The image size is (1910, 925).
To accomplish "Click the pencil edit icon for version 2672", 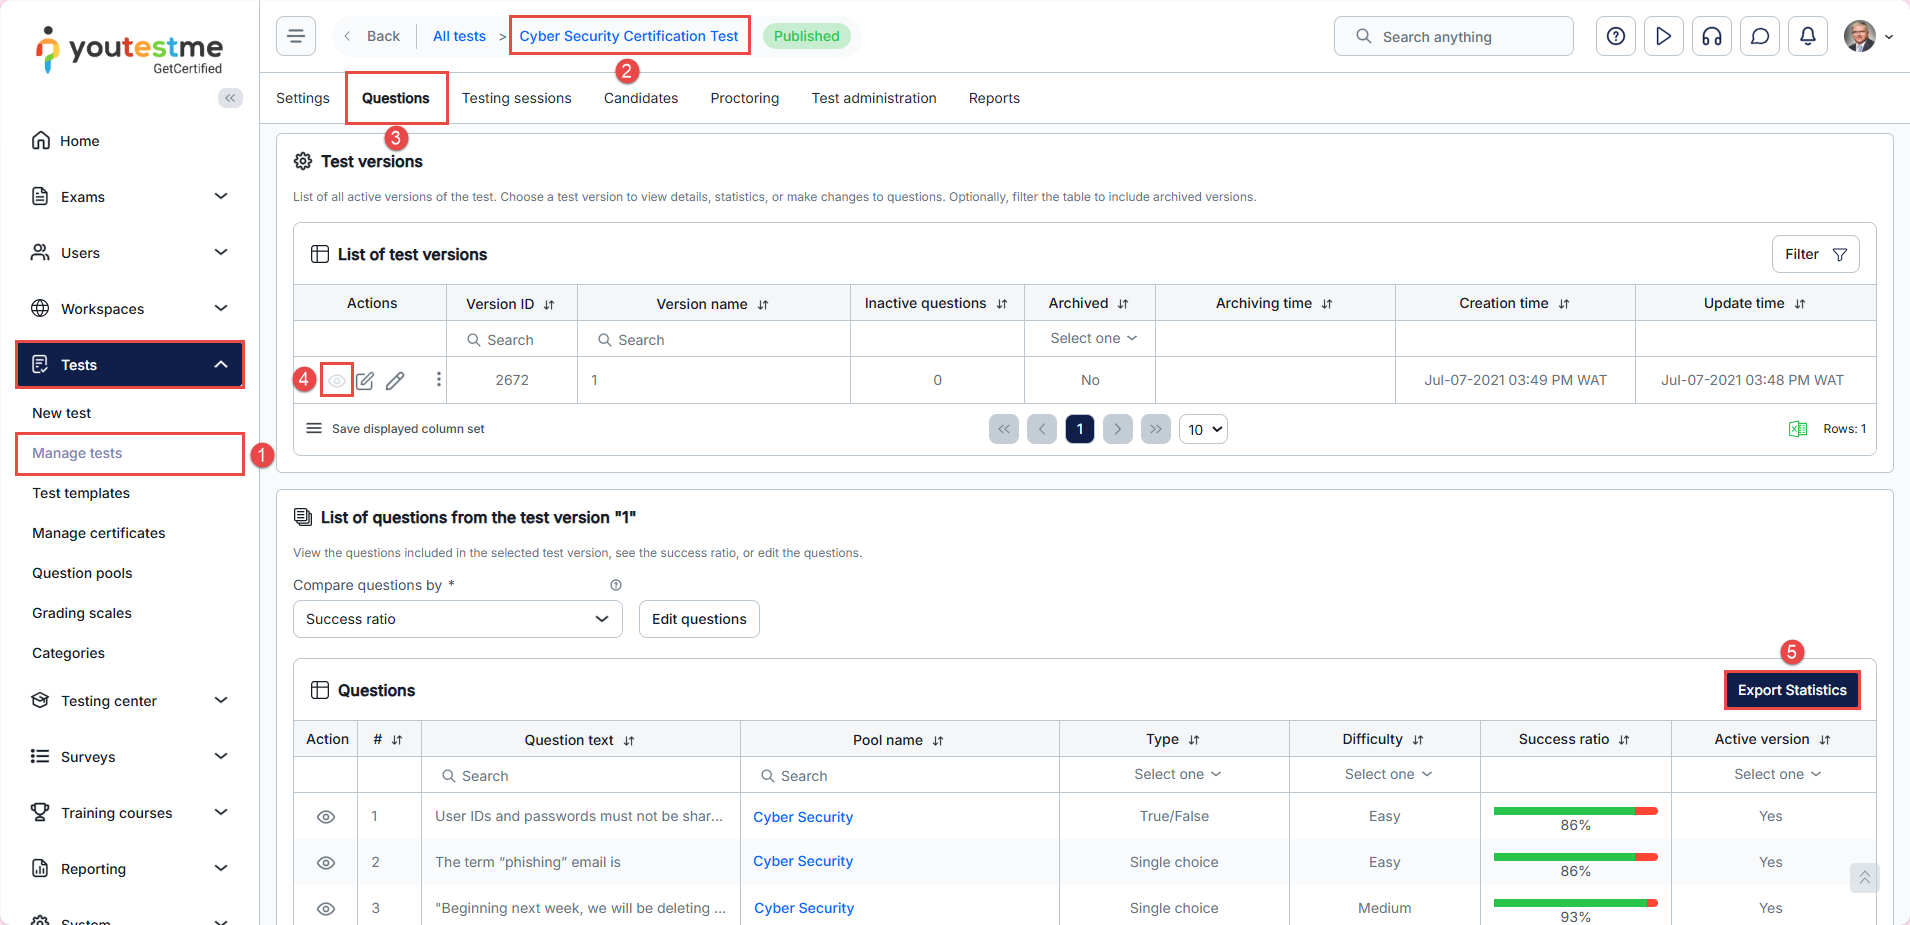I will pos(395,381).
